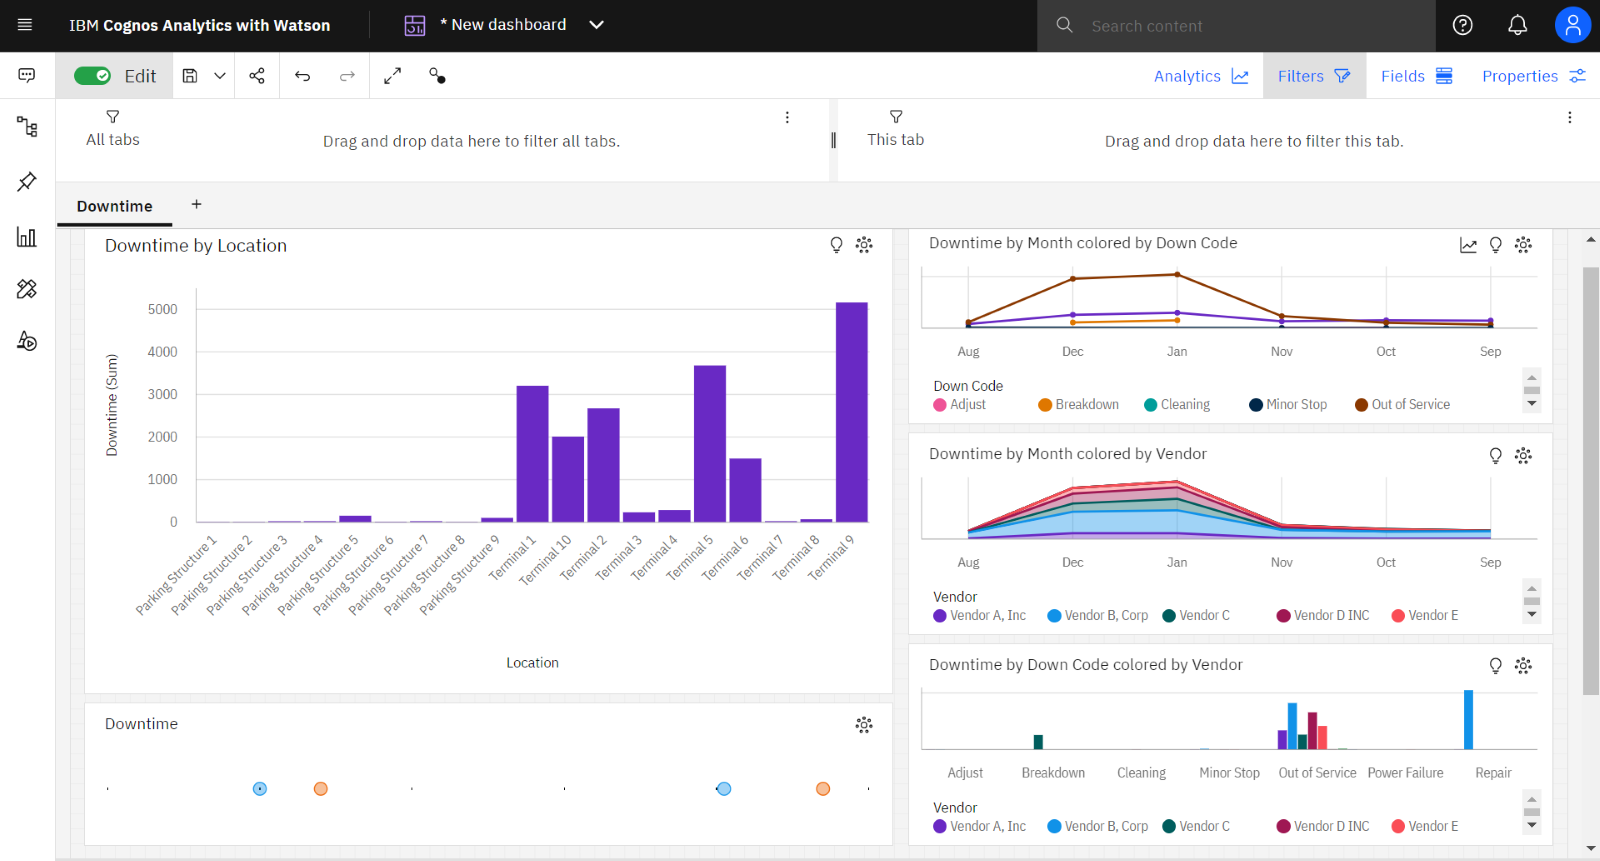Open the Assistant chat icon in sidebar
Image resolution: width=1600 pixels, height=861 pixels.
tap(27, 76)
